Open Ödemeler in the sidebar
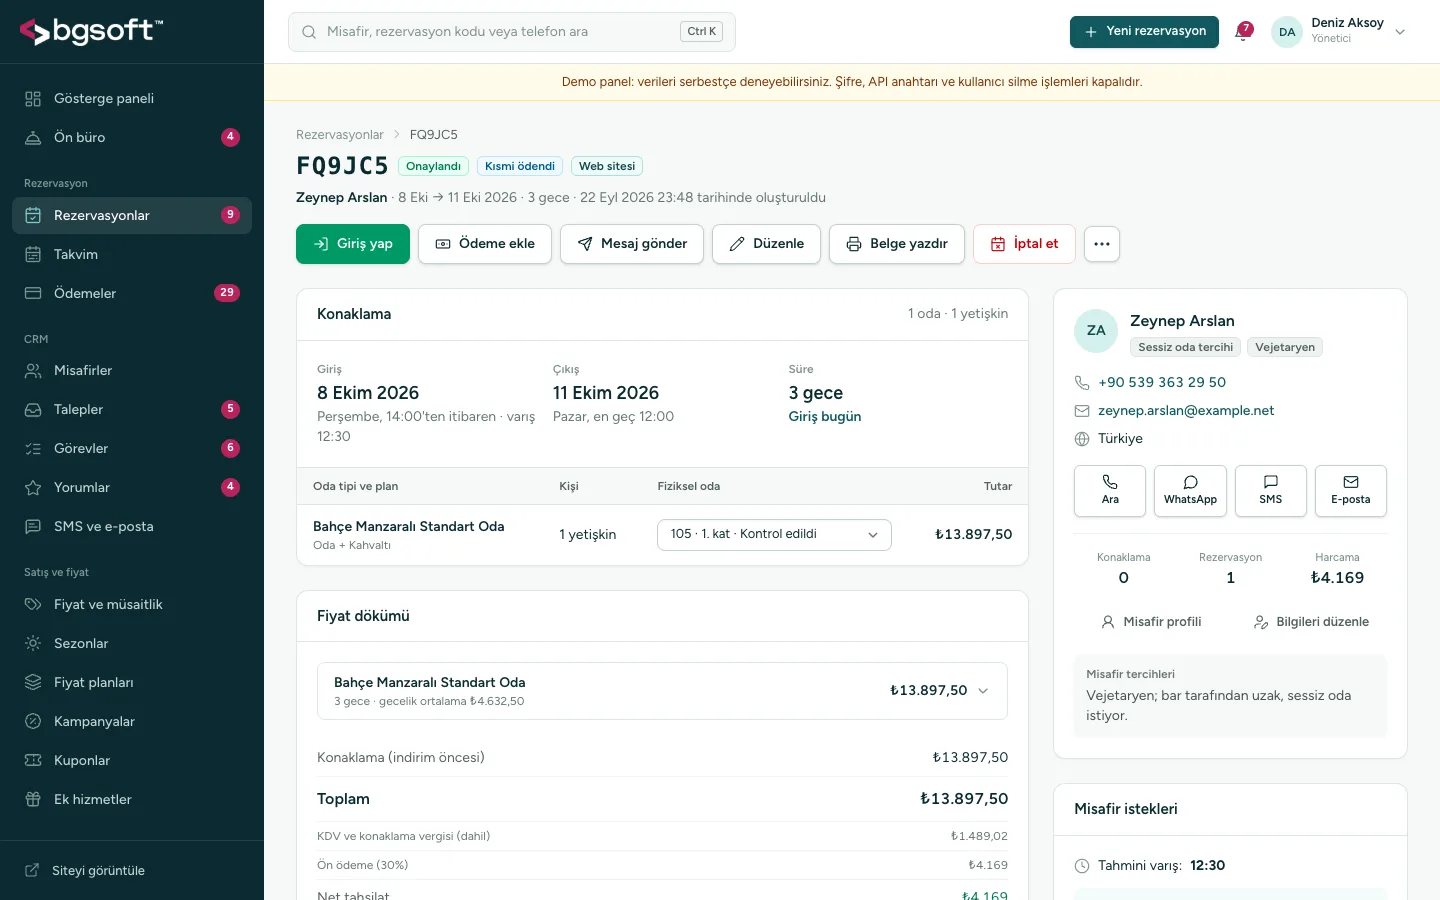The width and height of the screenshot is (1440, 900). click(x=132, y=294)
